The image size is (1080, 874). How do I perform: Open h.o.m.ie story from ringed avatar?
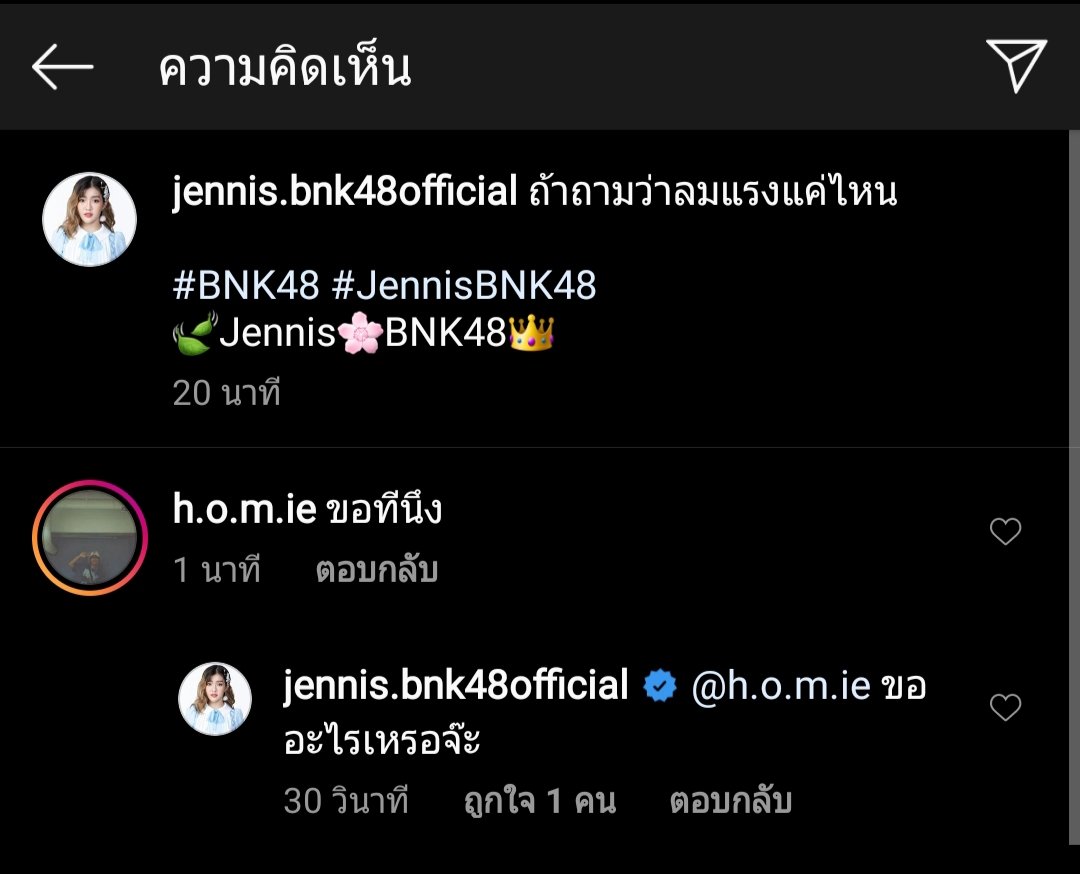coord(90,538)
